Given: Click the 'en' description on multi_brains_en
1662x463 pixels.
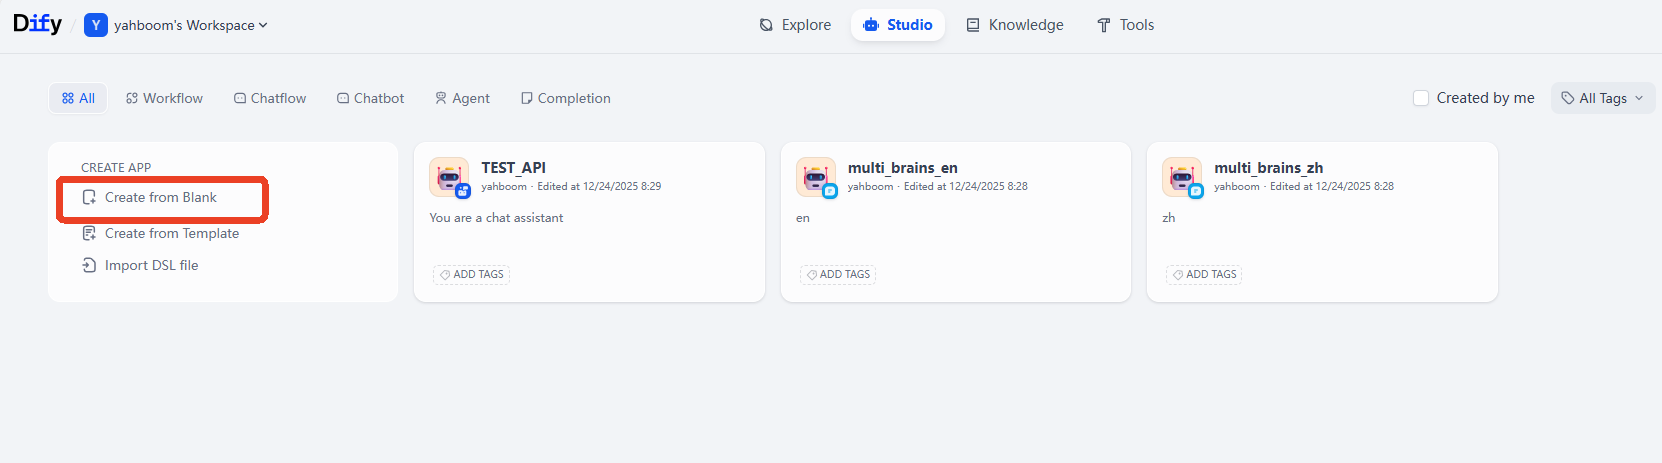Looking at the screenshot, I should [803, 218].
